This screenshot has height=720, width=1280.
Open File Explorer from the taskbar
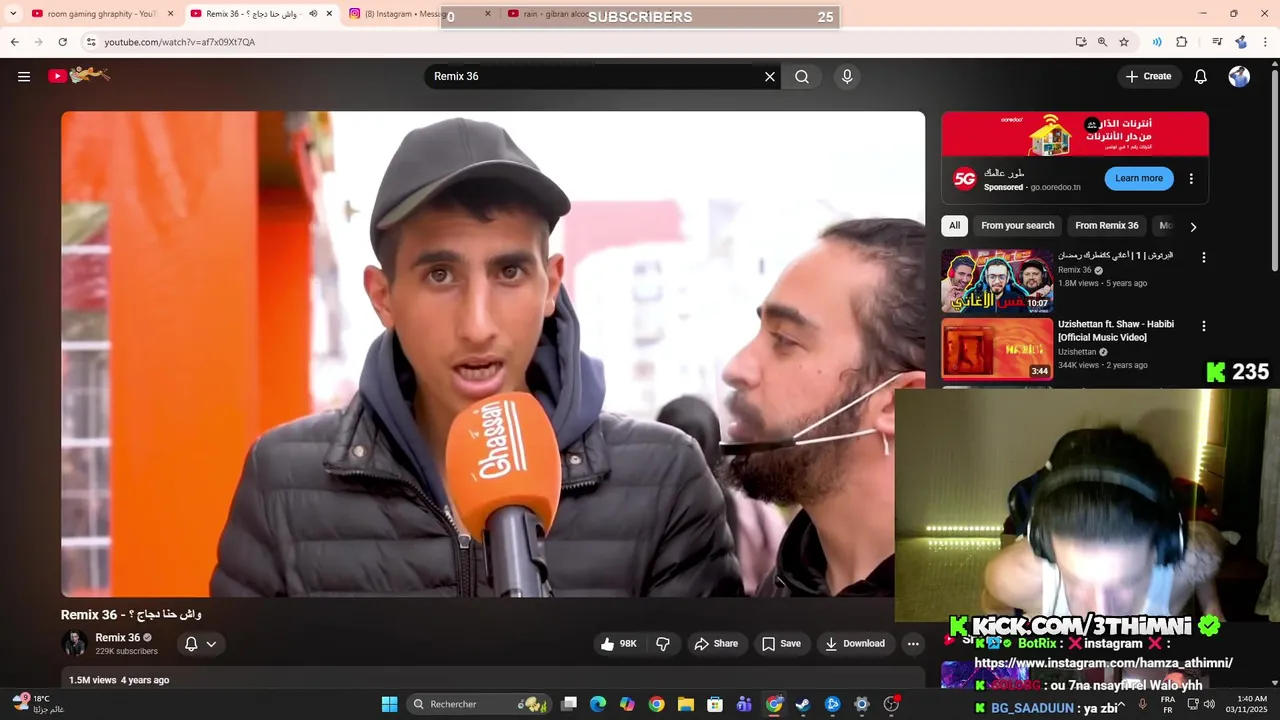tap(686, 704)
